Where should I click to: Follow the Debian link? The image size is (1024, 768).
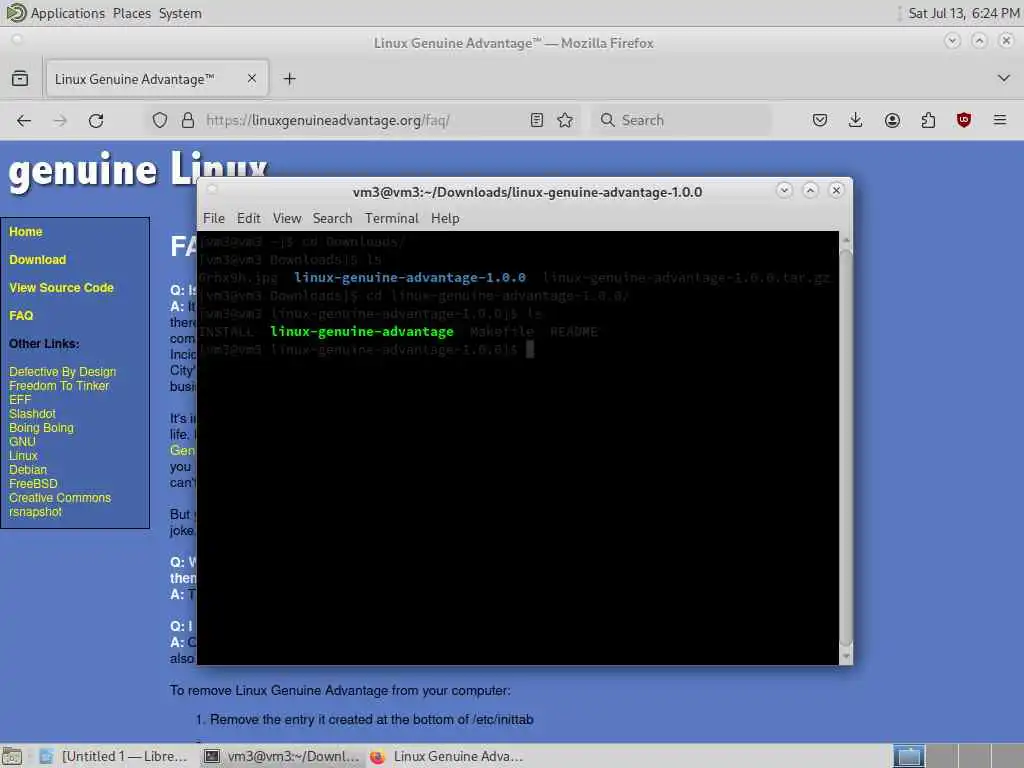[x=28, y=470]
